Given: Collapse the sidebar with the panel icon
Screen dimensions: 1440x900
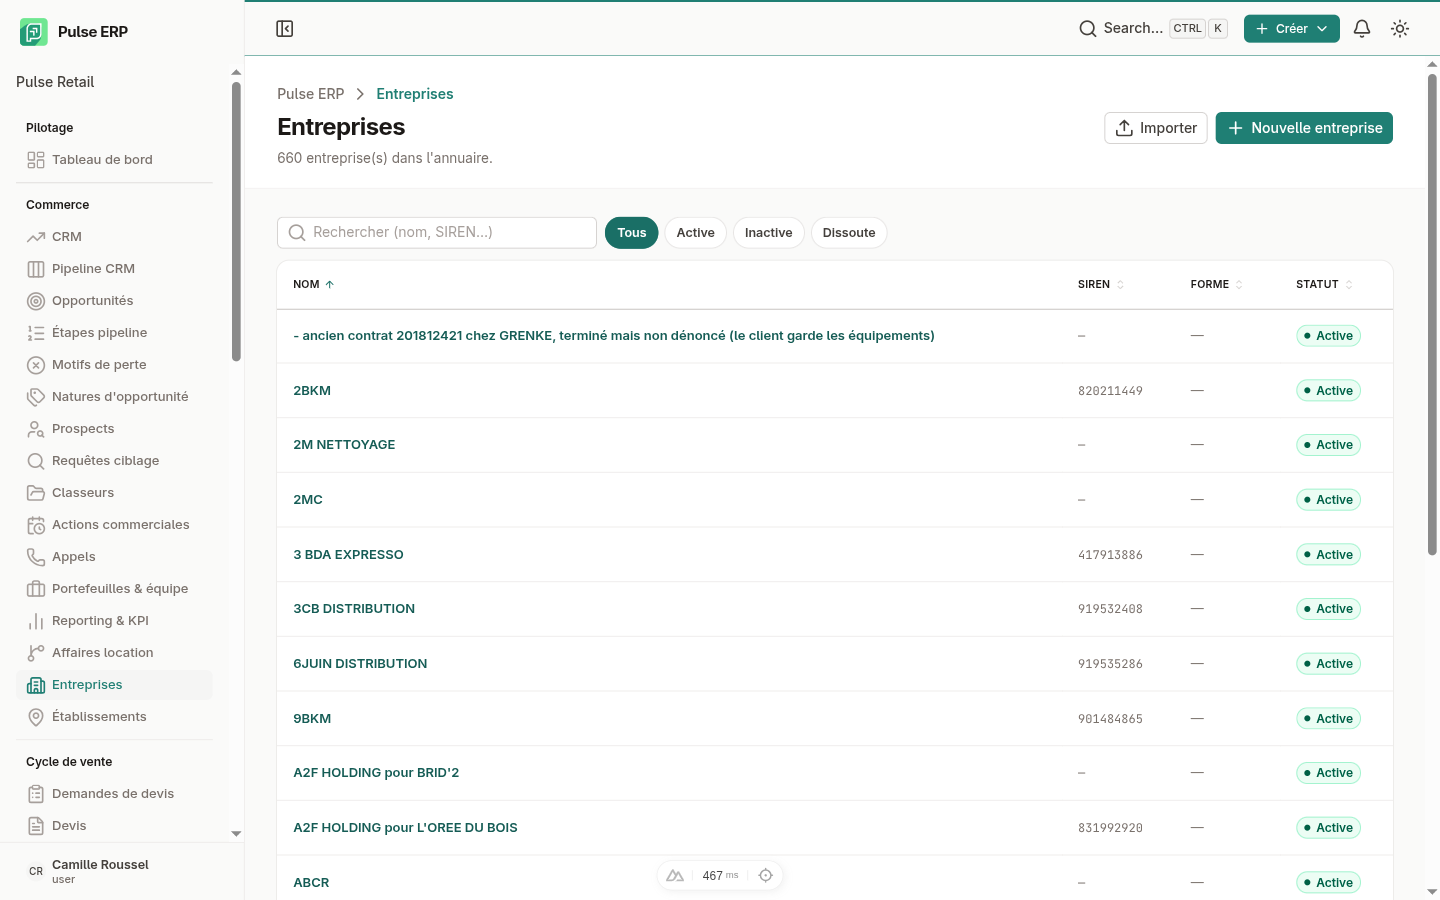Looking at the screenshot, I should (285, 29).
